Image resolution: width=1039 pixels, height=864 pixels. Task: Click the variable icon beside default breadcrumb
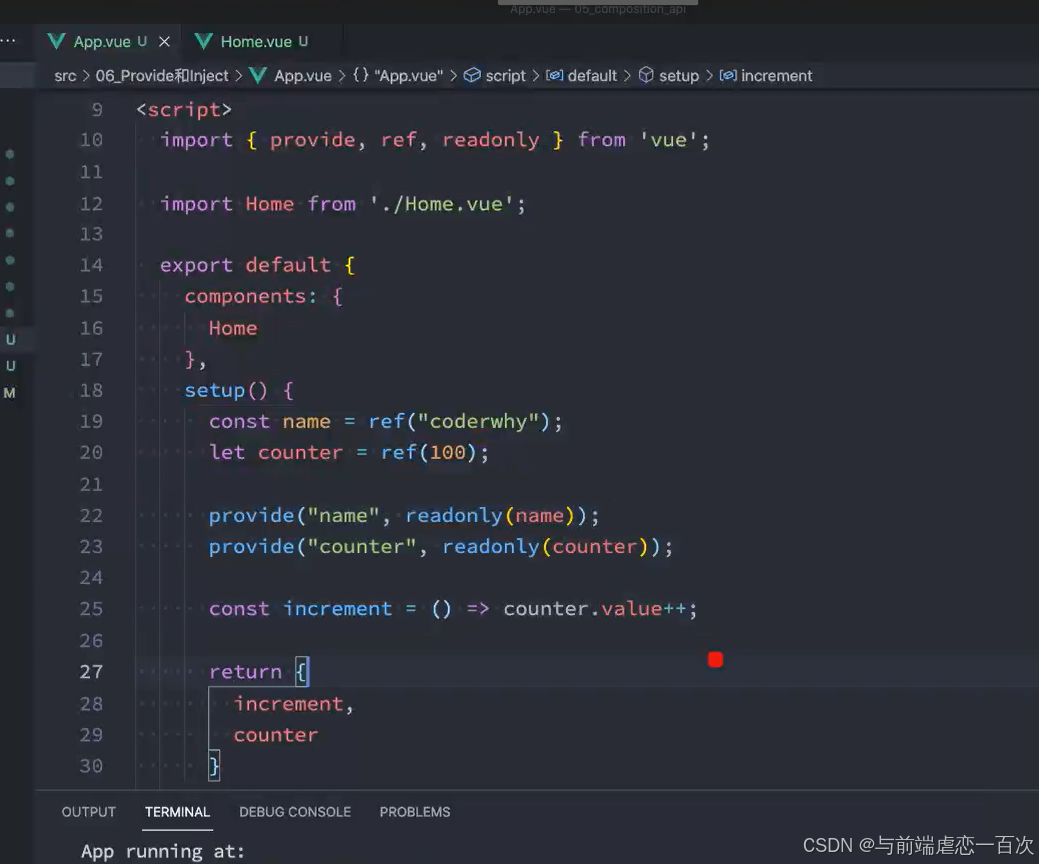click(x=555, y=76)
